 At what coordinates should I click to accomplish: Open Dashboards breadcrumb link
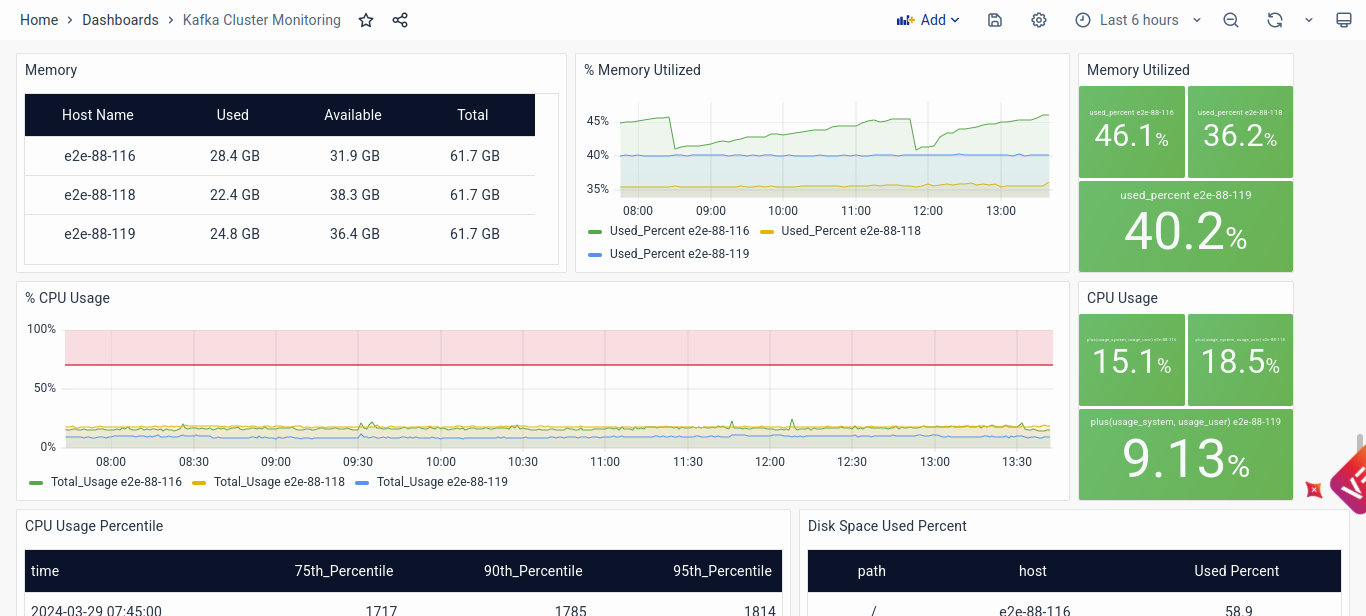click(x=120, y=20)
